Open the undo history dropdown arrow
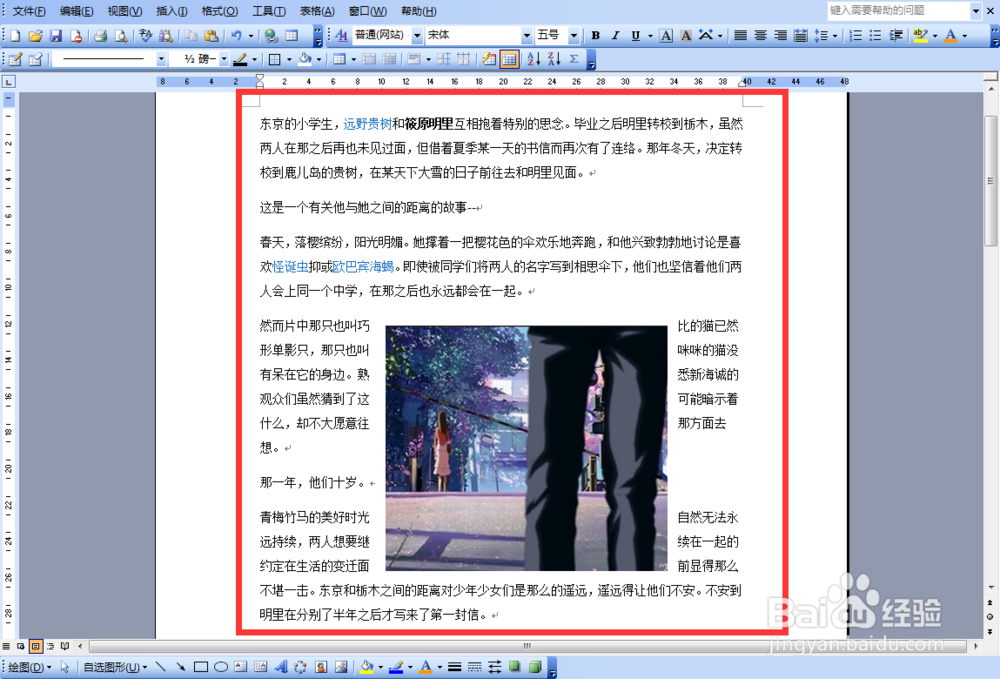1000x679 pixels. tap(251, 36)
